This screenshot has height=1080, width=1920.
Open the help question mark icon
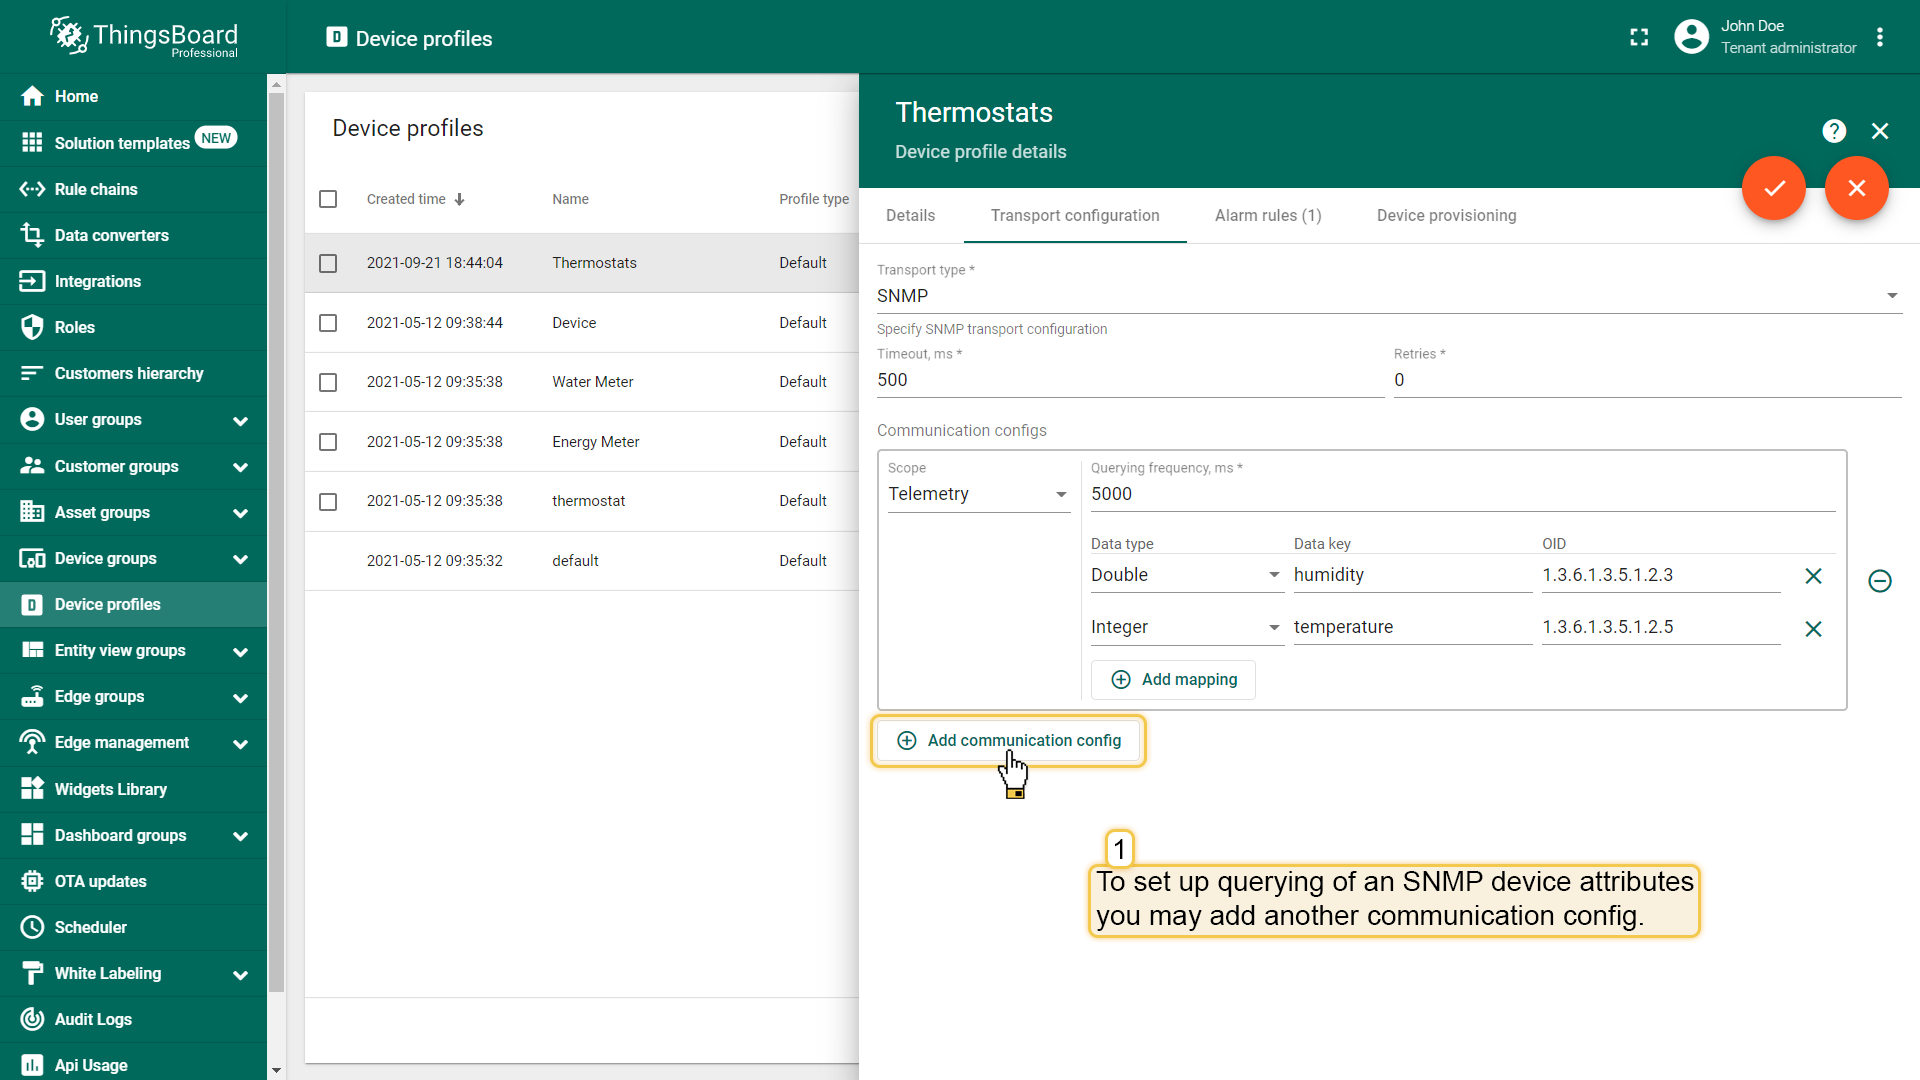pyautogui.click(x=1833, y=131)
